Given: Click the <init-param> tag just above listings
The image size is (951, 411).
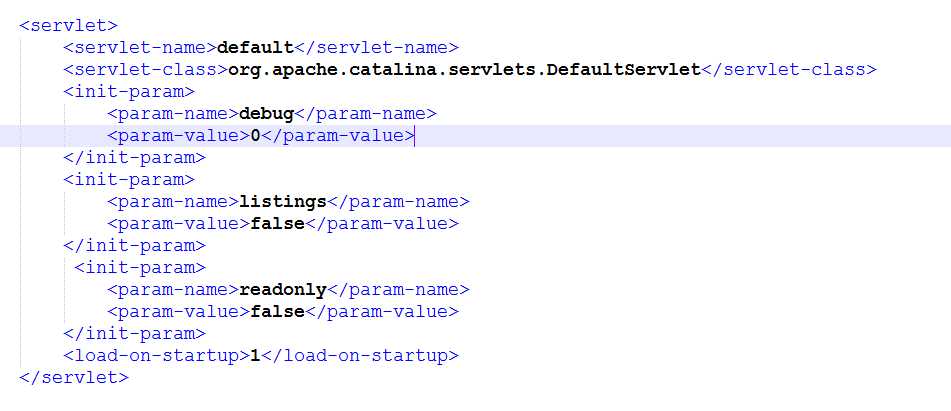Looking at the screenshot, I should [129, 179].
